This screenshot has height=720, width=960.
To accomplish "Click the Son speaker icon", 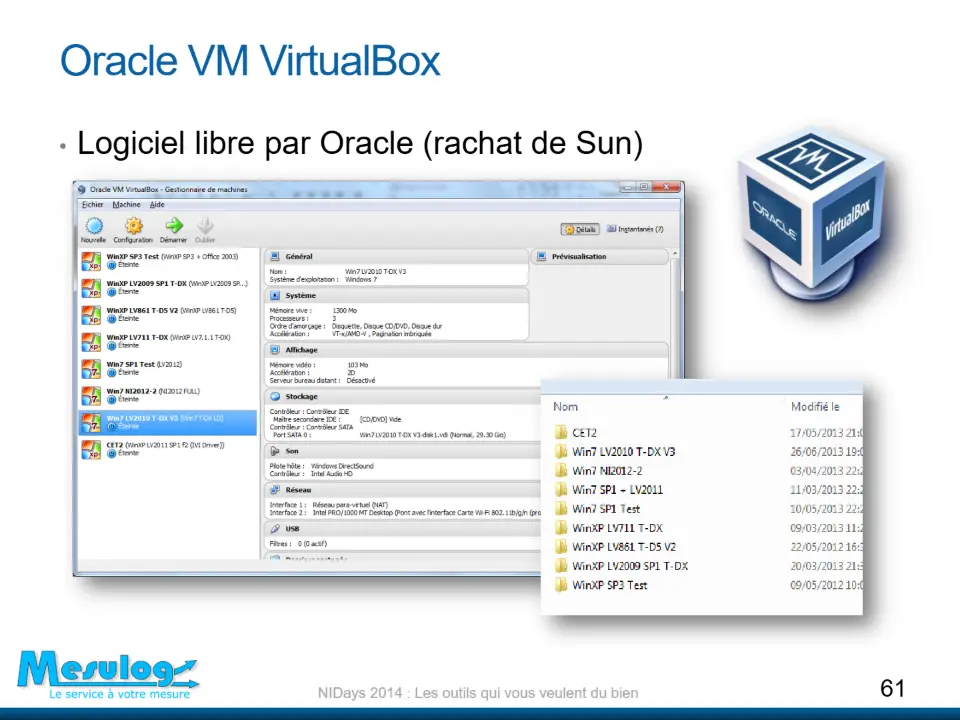I will tap(275, 451).
